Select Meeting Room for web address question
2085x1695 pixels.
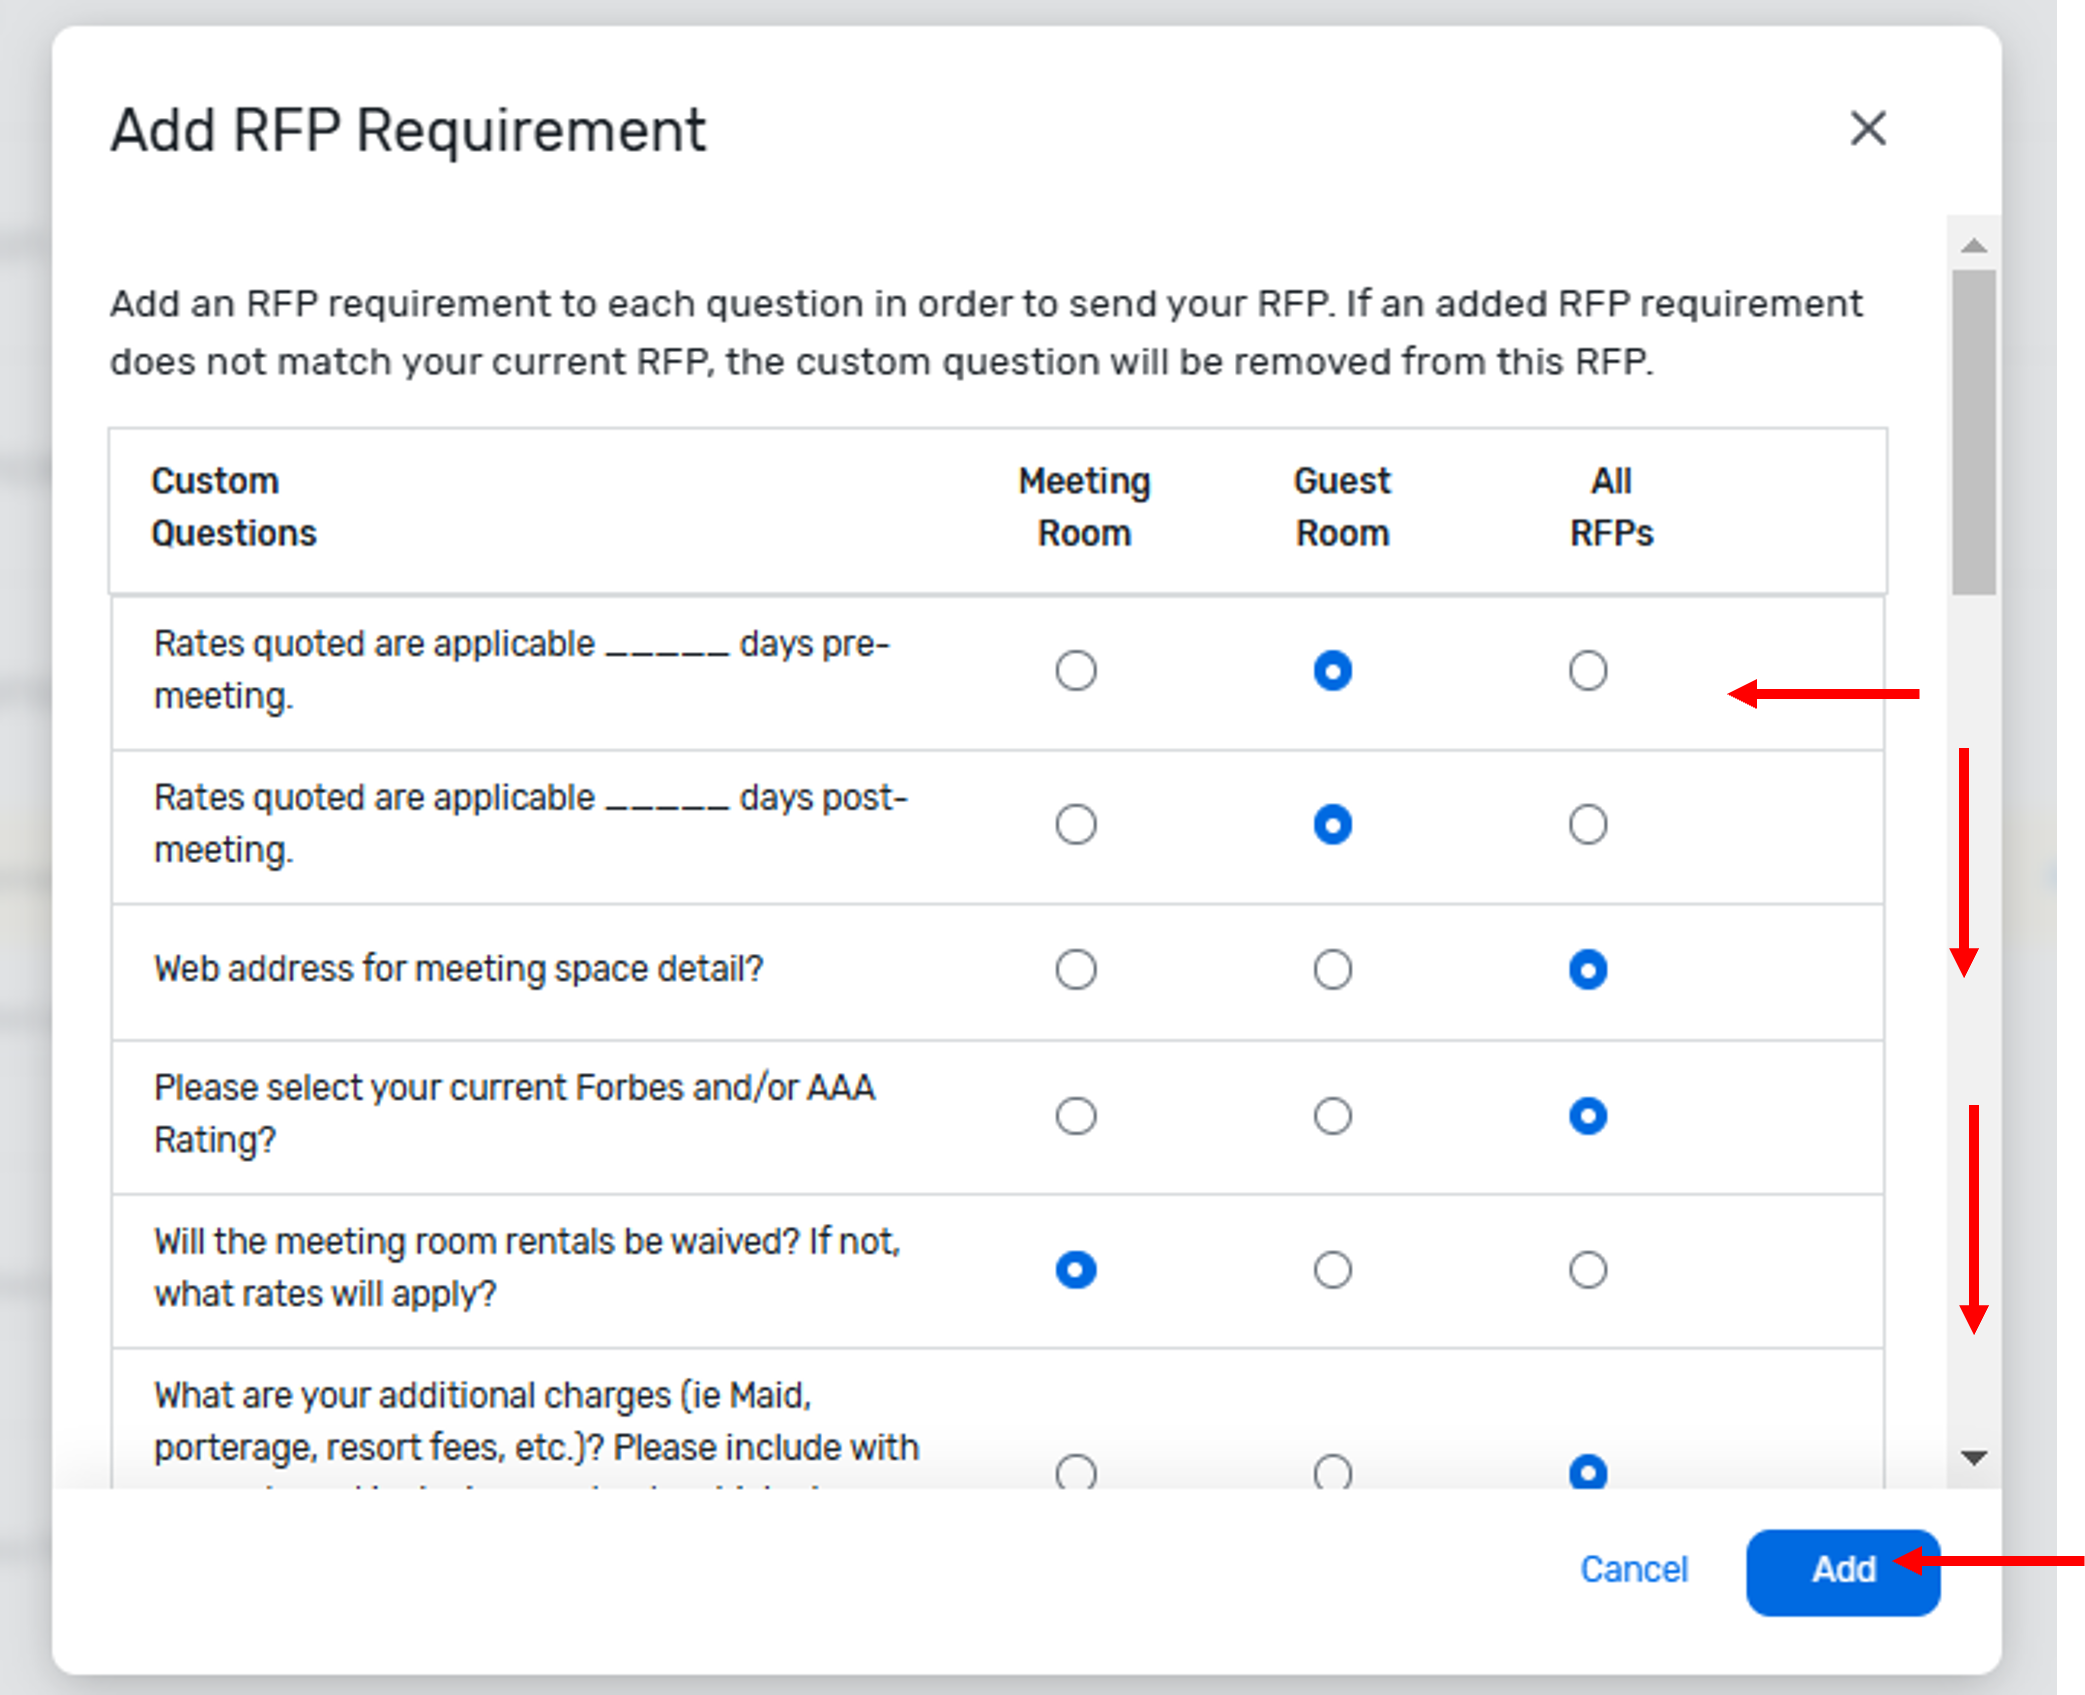(1075, 968)
